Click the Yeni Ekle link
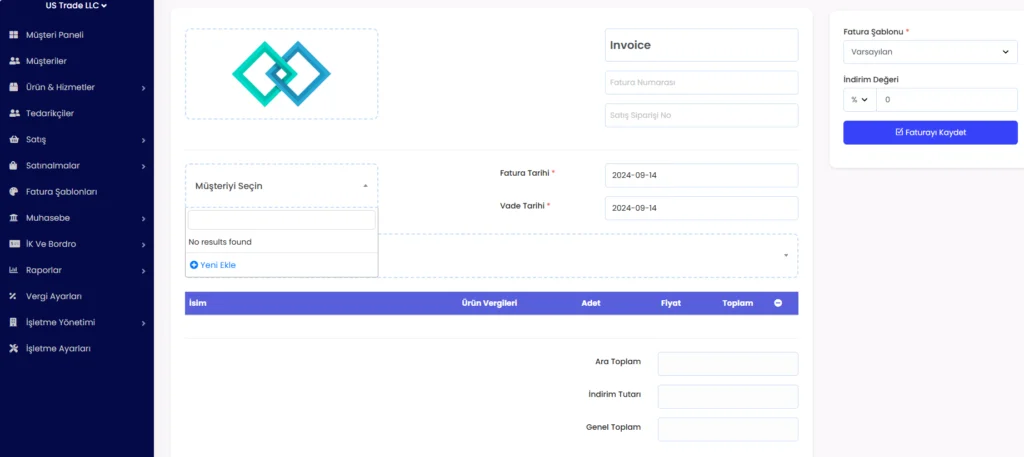1024x457 pixels. (x=213, y=265)
